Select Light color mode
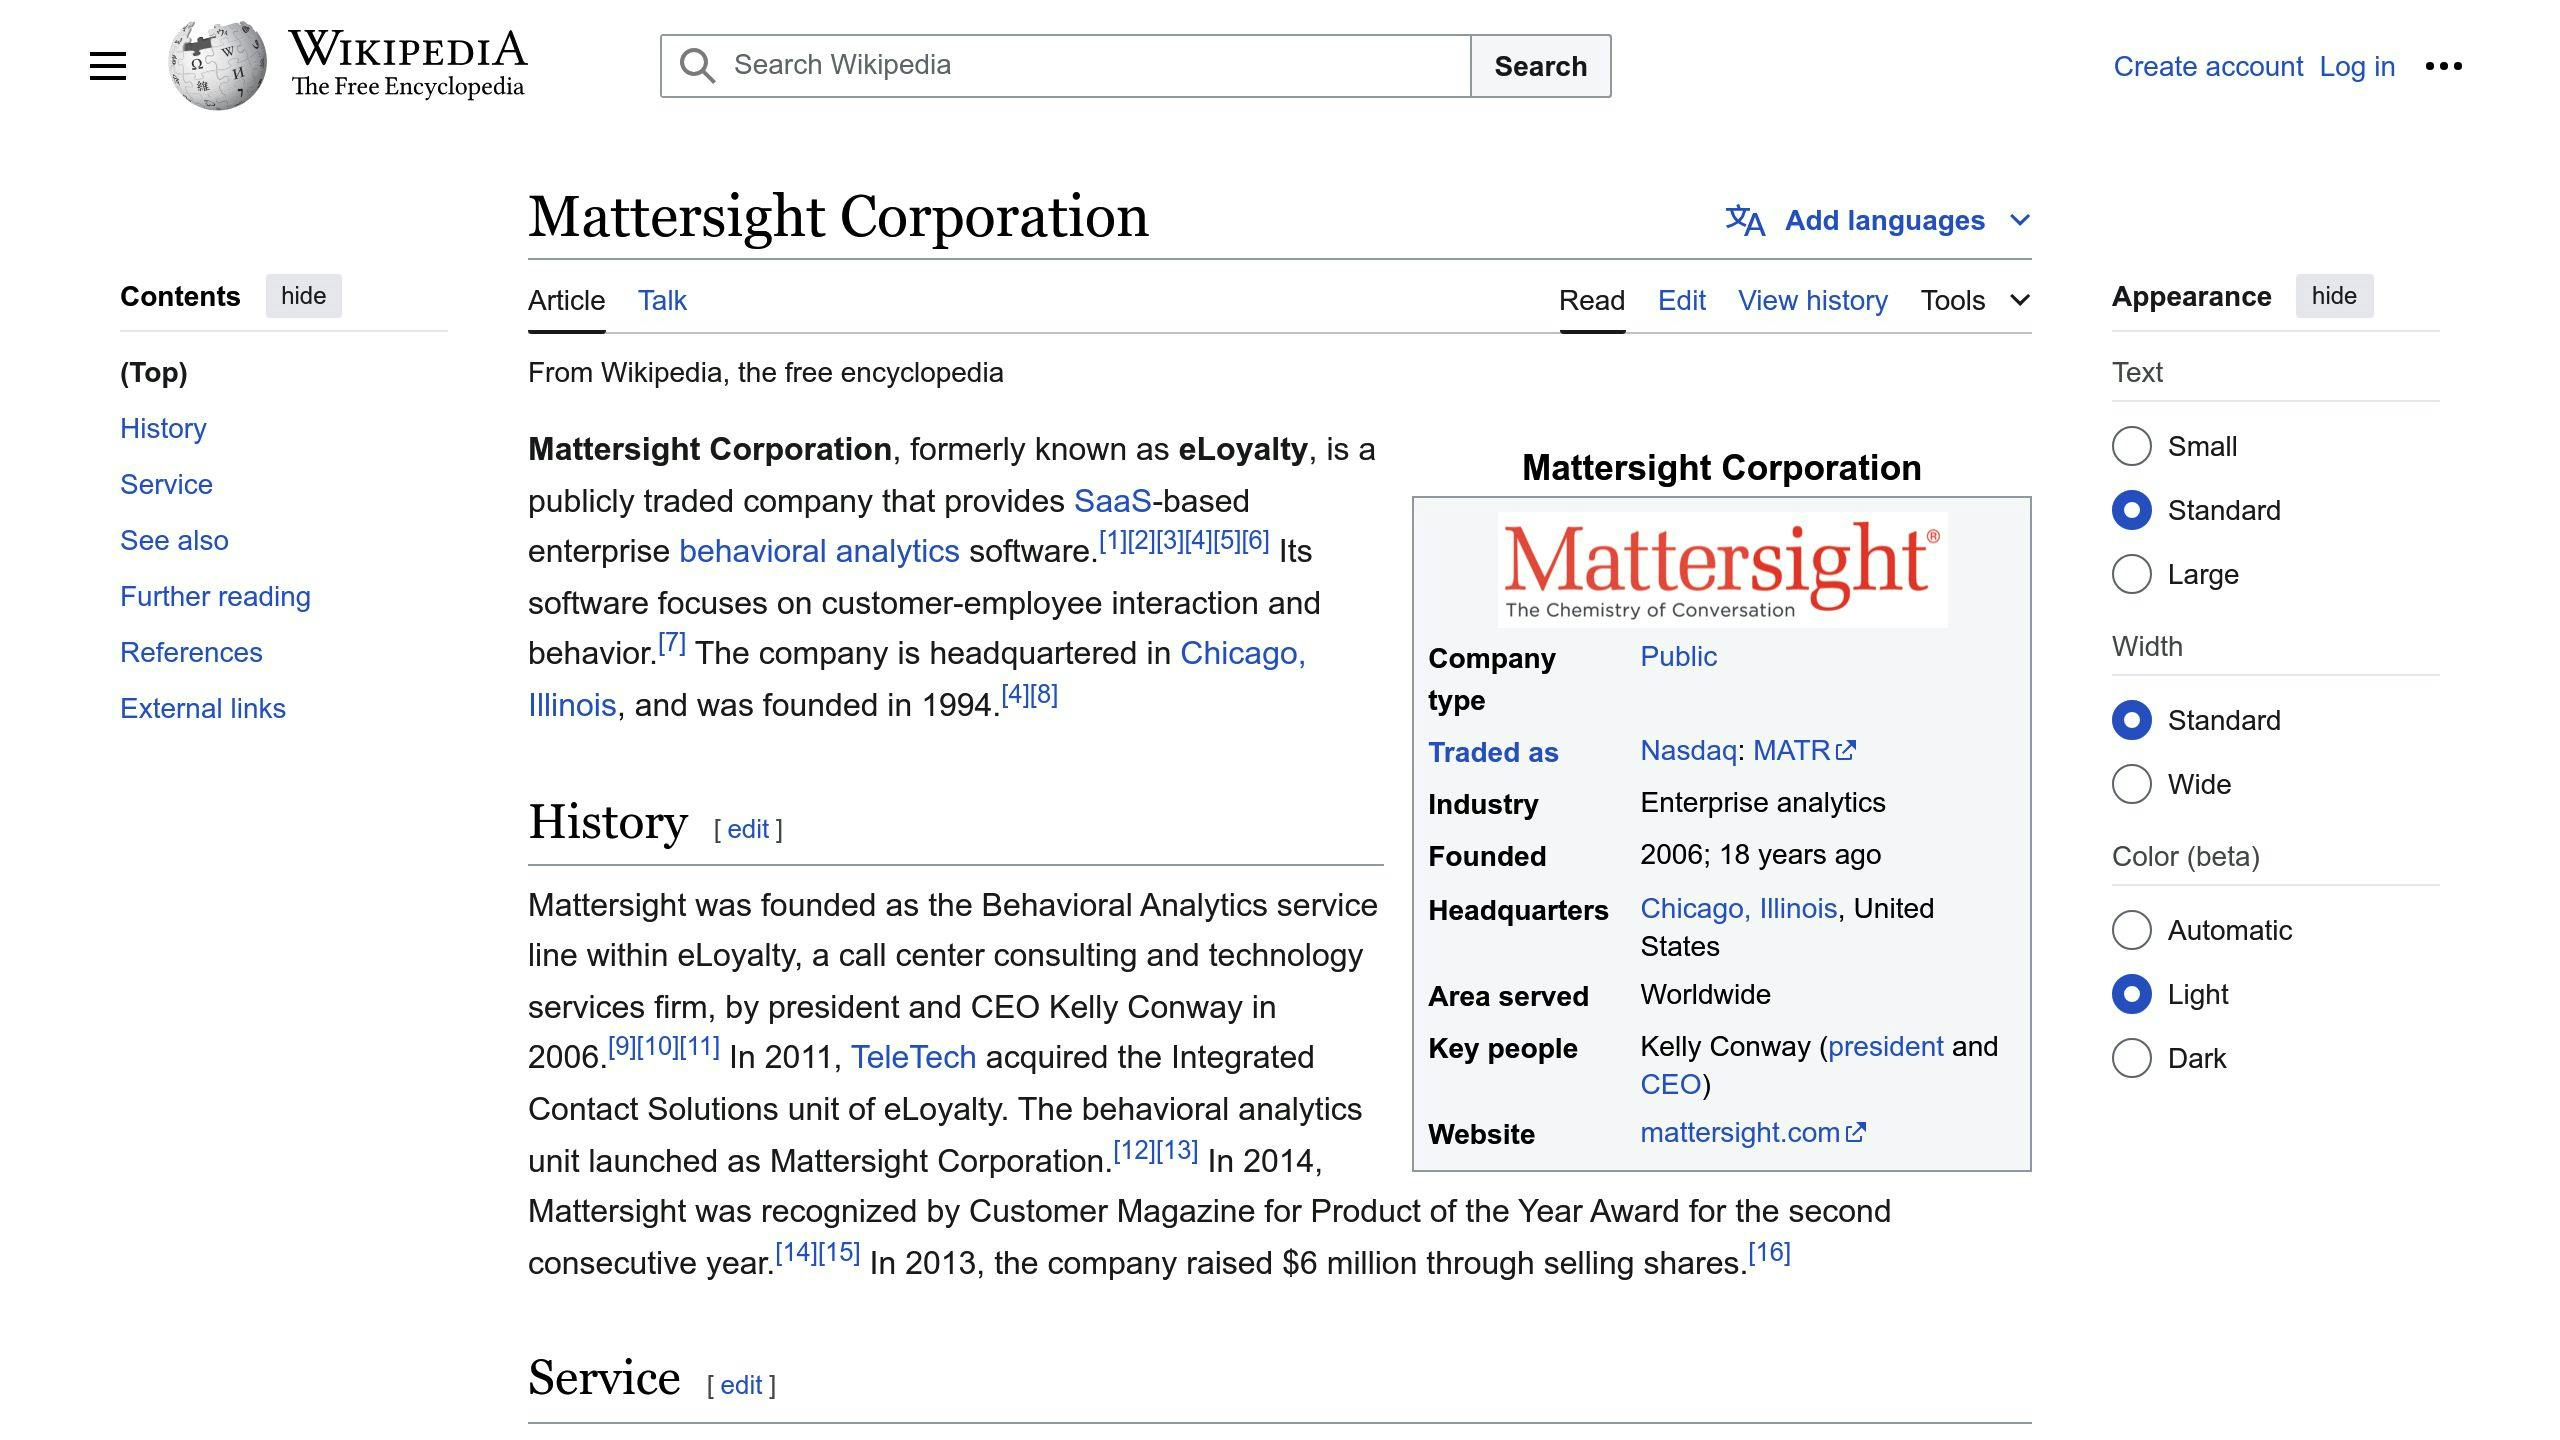 coord(2132,994)
